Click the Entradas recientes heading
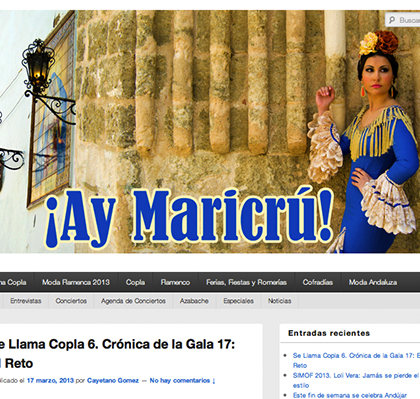Viewport: 420px width, 399px height. 329,333
